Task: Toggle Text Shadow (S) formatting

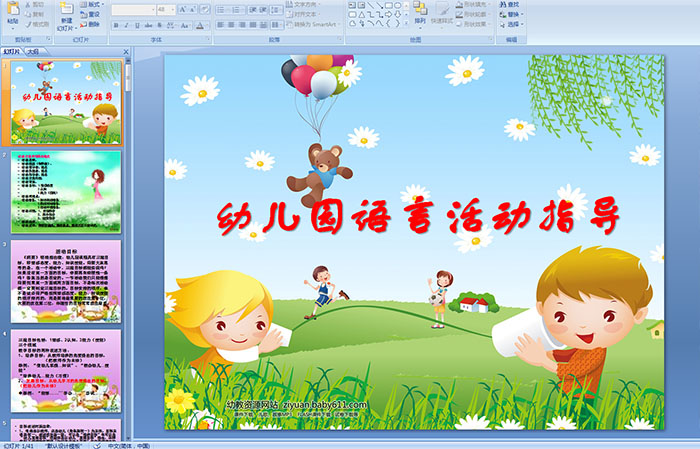Action: (159, 25)
